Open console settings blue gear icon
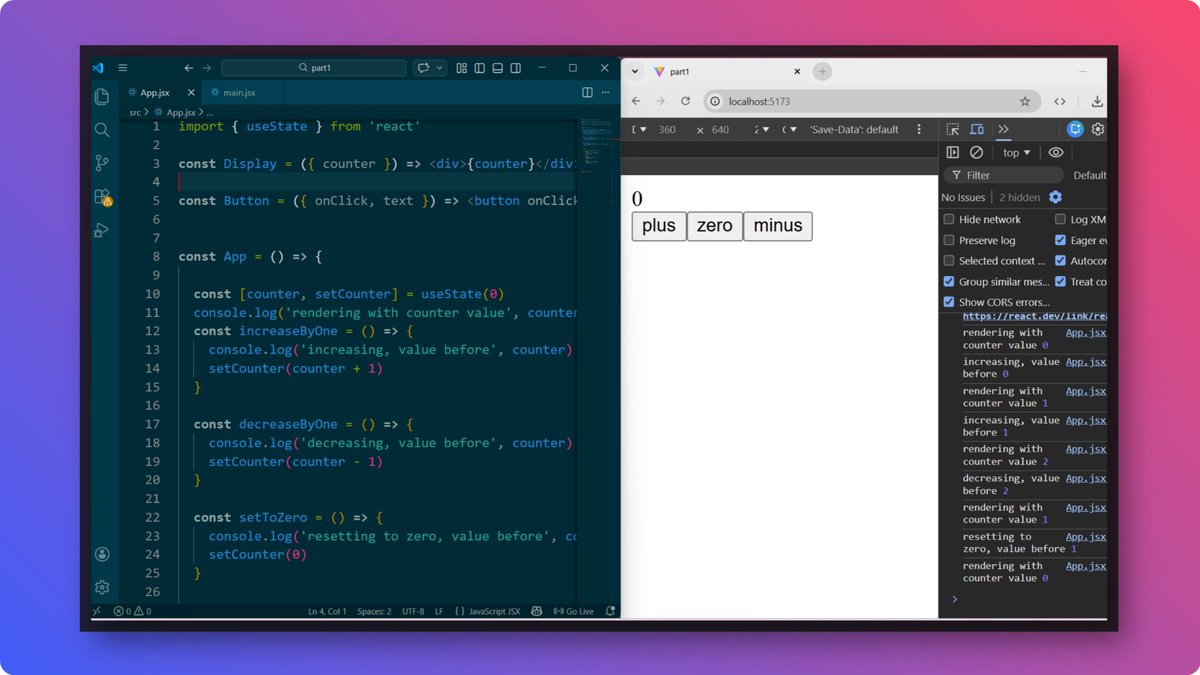The height and width of the screenshot is (675, 1200). point(1055,197)
